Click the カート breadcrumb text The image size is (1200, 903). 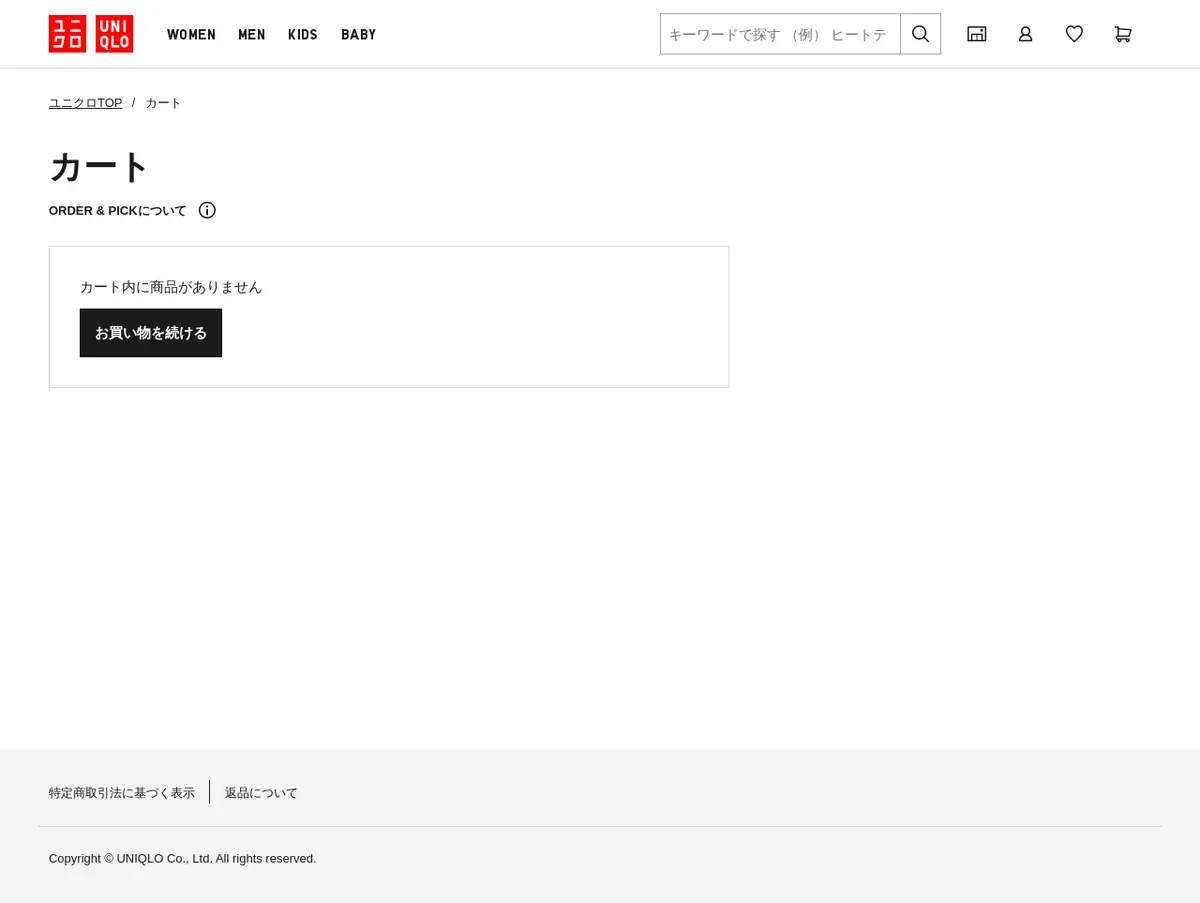coord(163,103)
